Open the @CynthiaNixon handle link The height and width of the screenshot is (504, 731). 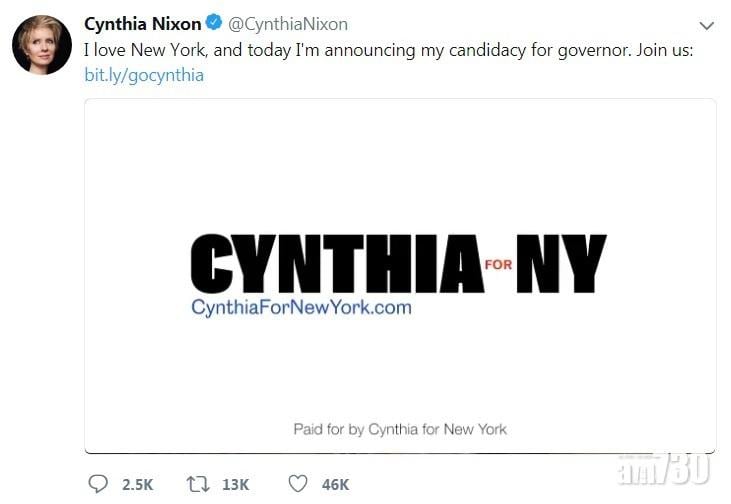(288, 24)
